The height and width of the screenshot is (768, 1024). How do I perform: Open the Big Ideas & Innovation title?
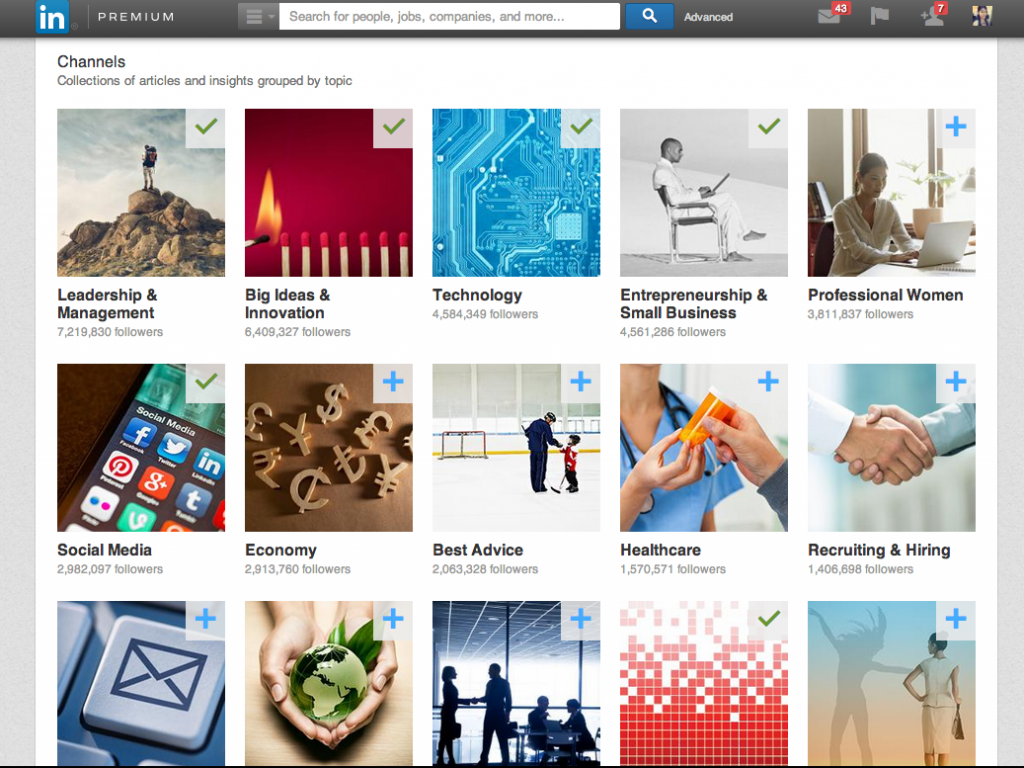point(287,304)
